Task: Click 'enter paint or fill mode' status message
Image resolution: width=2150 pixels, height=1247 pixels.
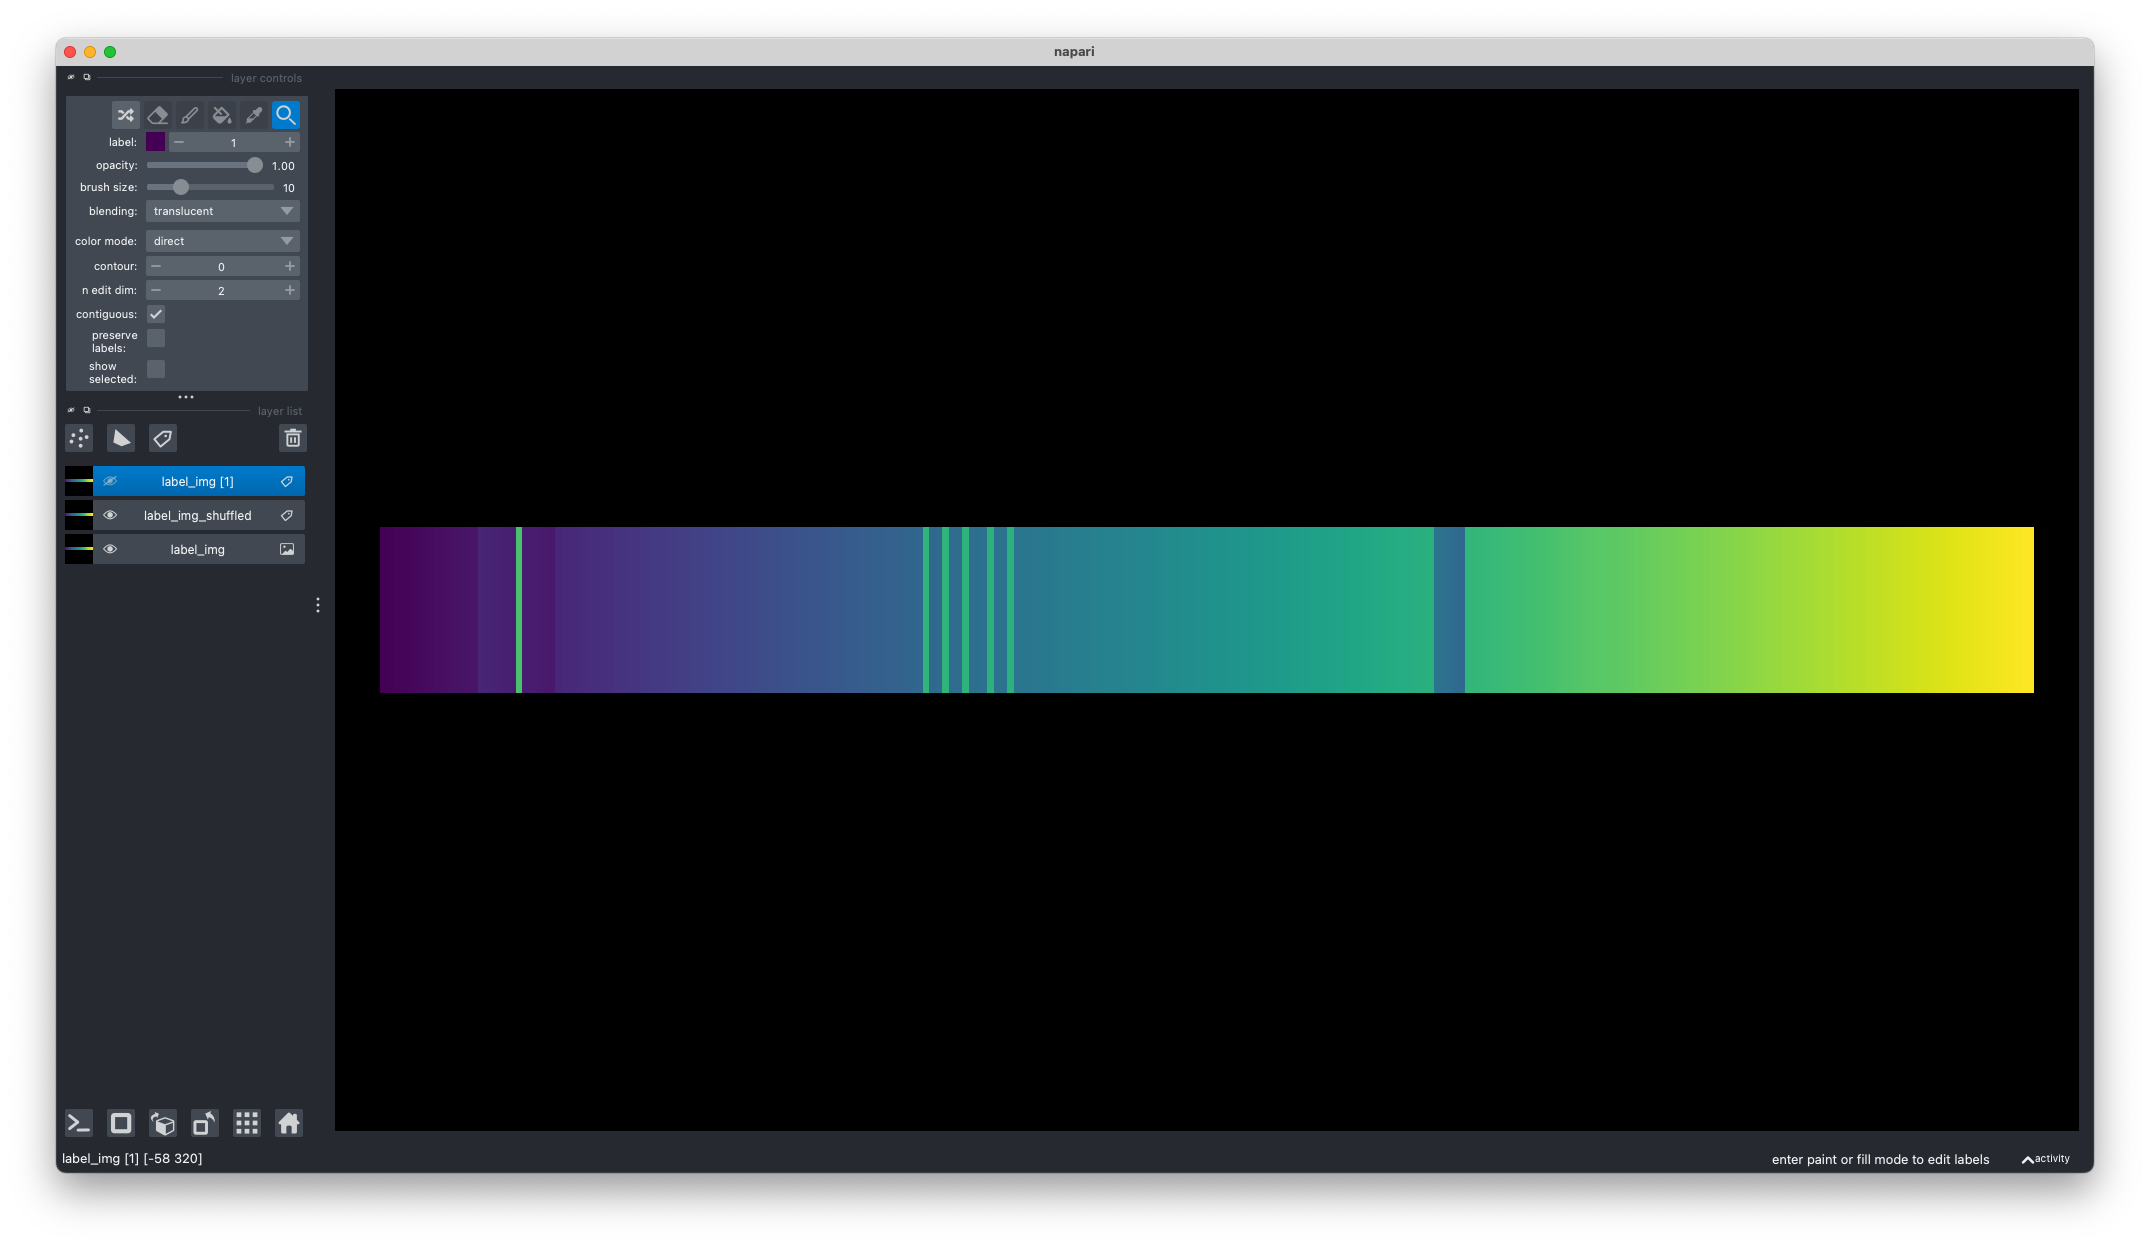Action: click(x=1880, y=1159)
